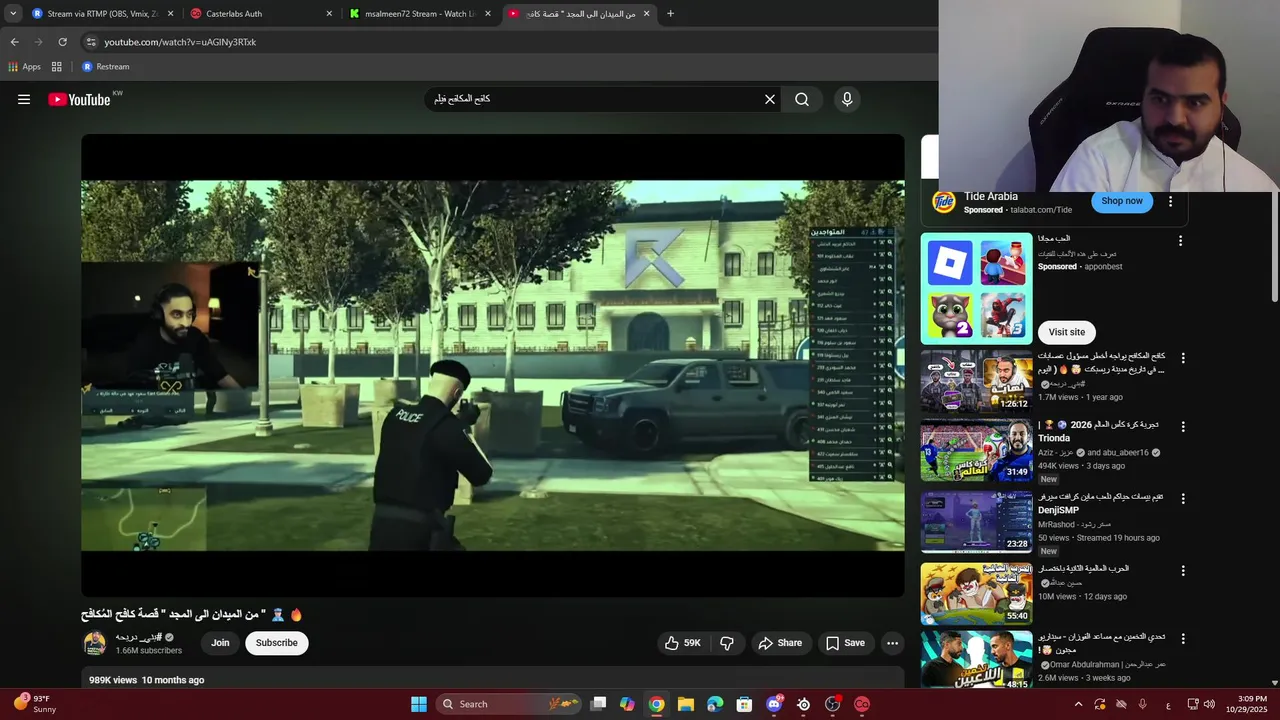Go back in Chrome browser
This screenshot has height=720, width=1280.
(14, 42)
